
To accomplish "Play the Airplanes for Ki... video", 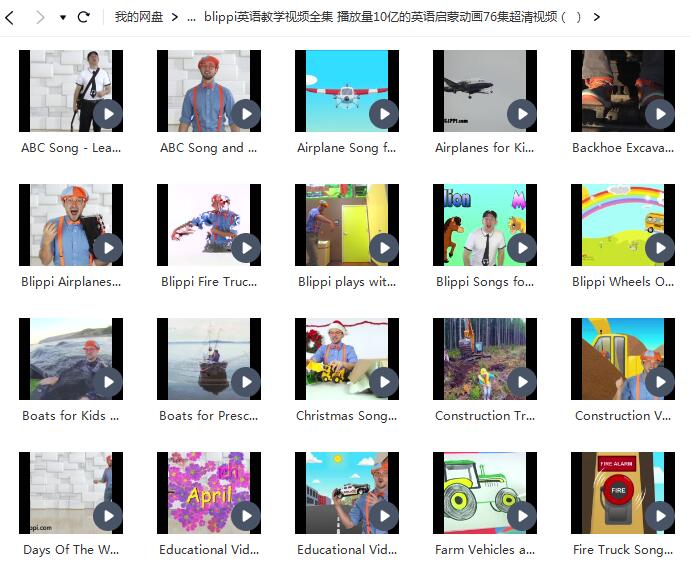I will point(522,114).
